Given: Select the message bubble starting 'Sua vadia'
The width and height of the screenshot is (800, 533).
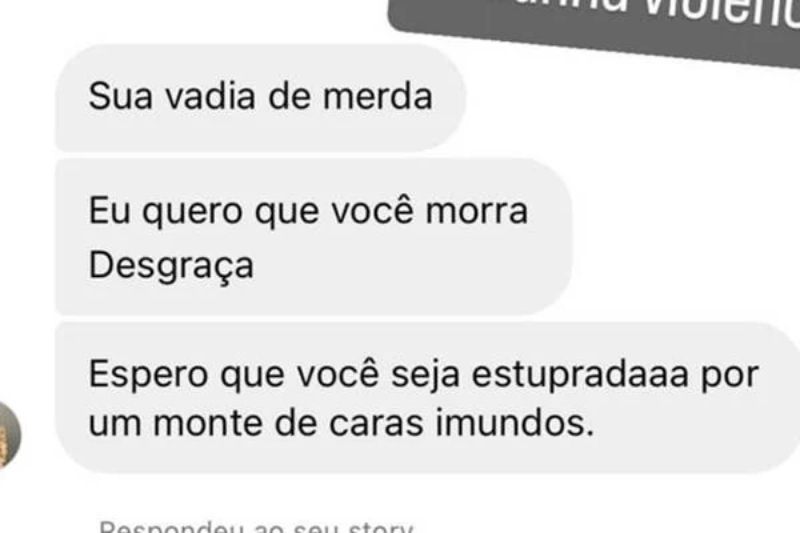Looking at the screenshot, I should click(x=260, y=97).
